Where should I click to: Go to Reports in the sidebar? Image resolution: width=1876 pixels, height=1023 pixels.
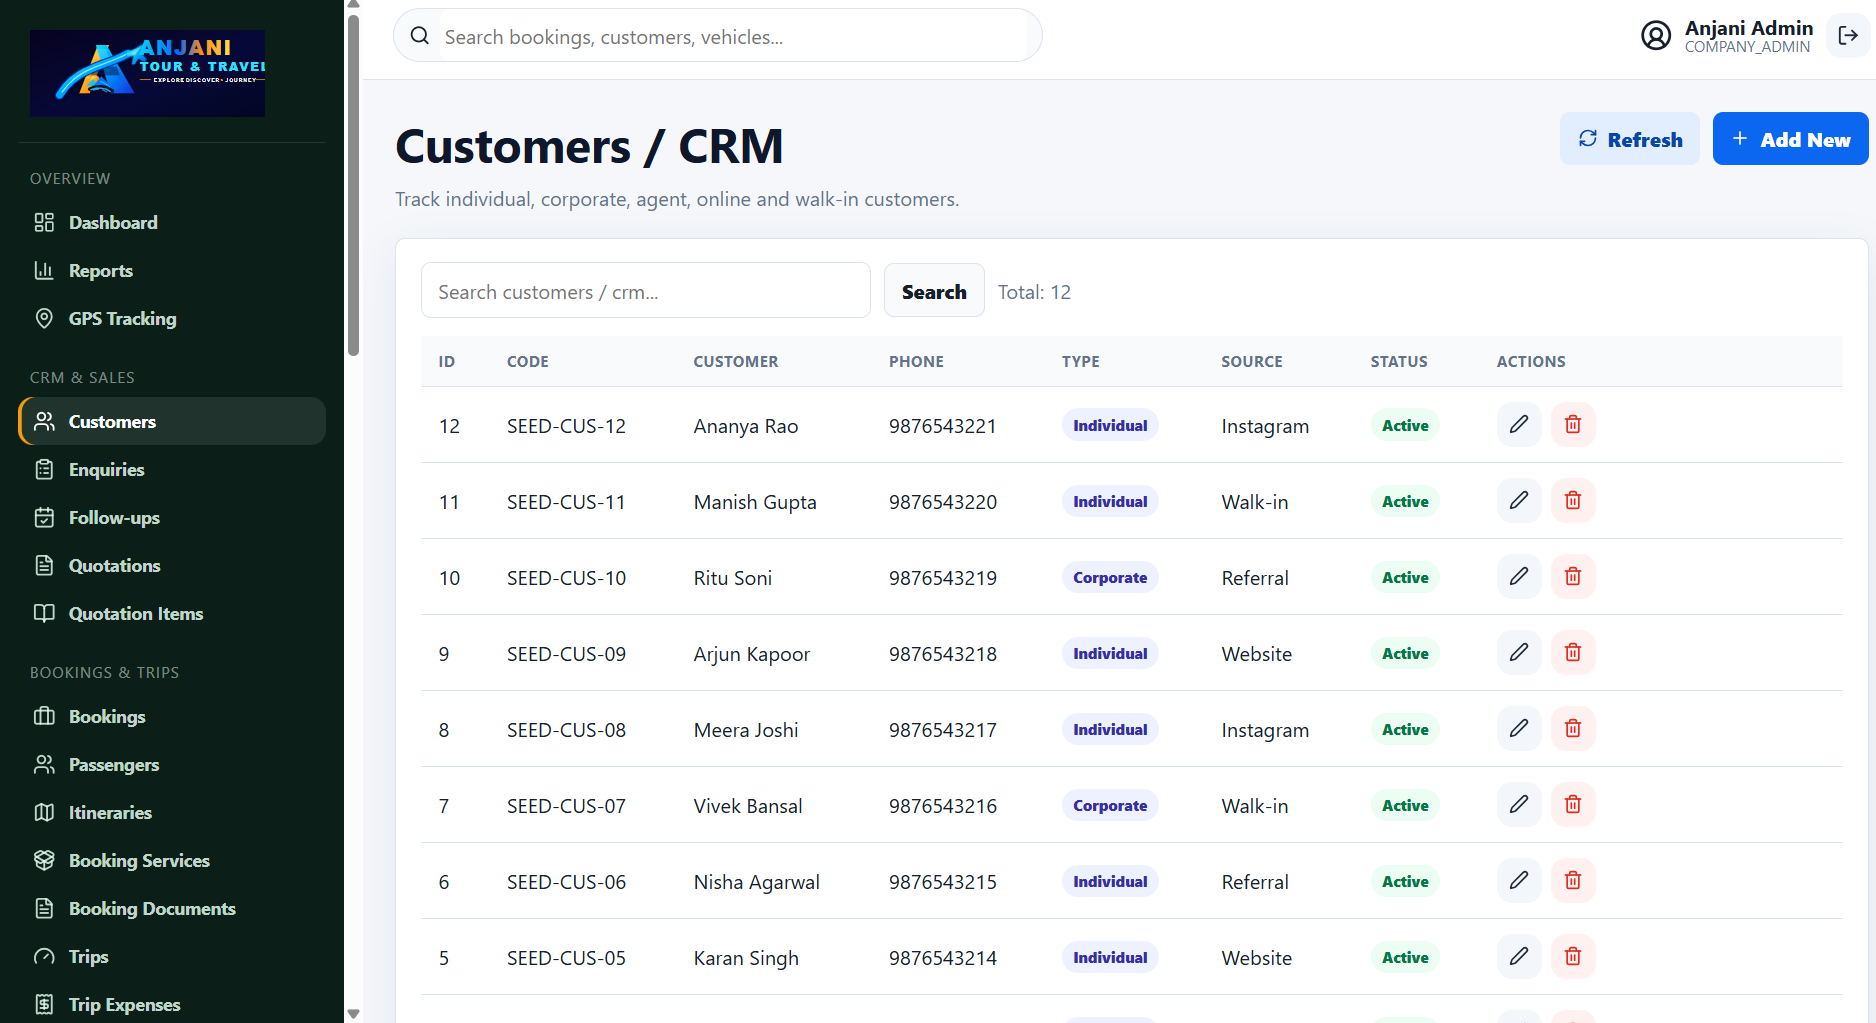tap(172, 270)
